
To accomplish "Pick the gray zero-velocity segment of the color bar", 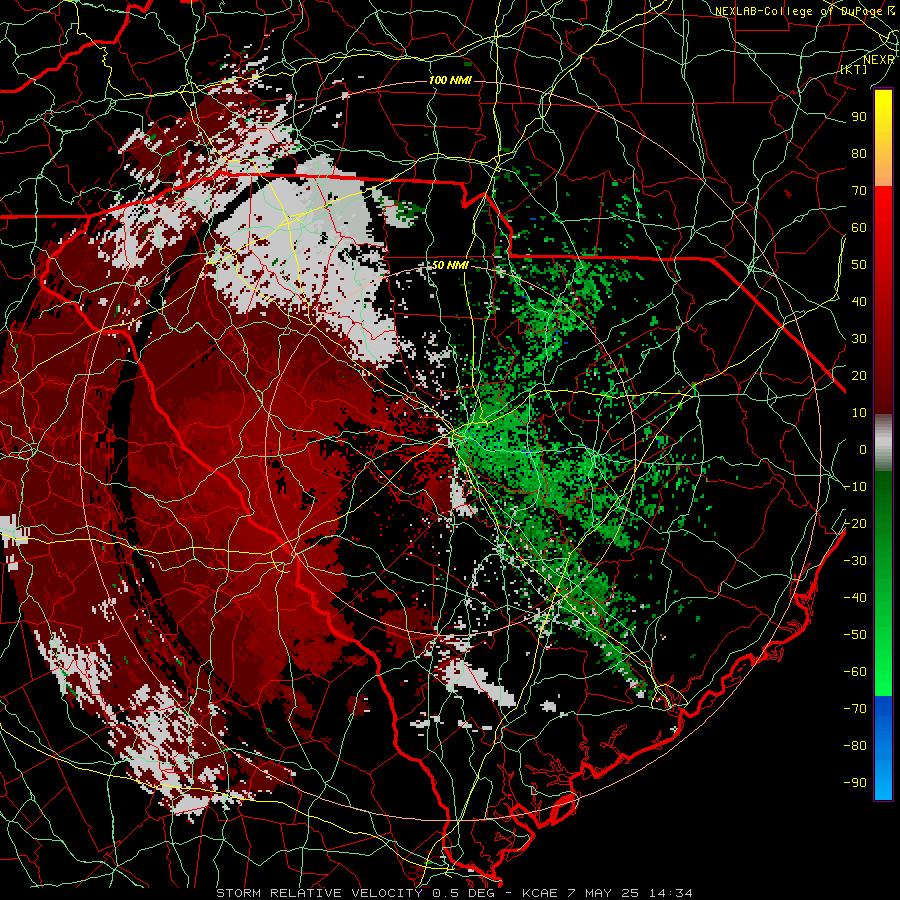I will click(883, 443).
